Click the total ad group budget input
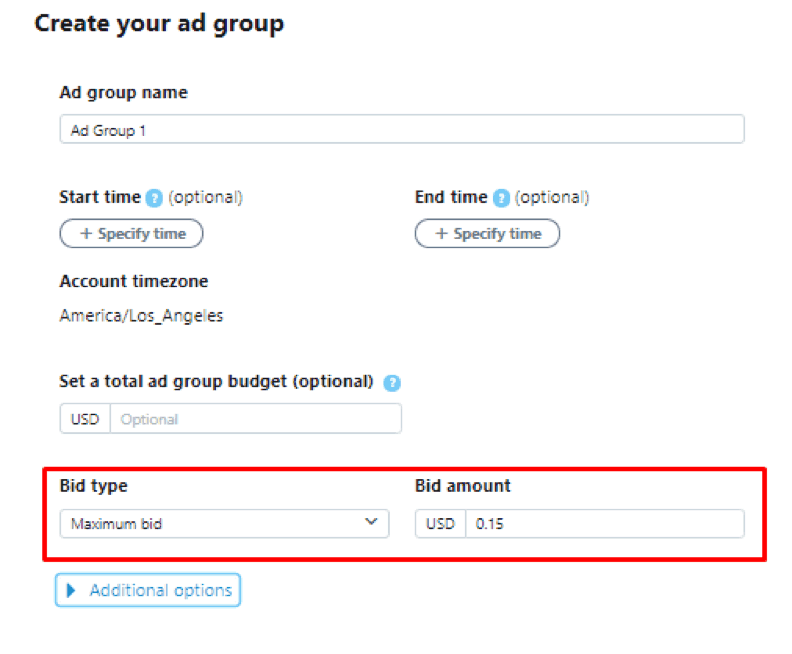Image resolution: width=792 pixels, height=654 pixels. 255,419
